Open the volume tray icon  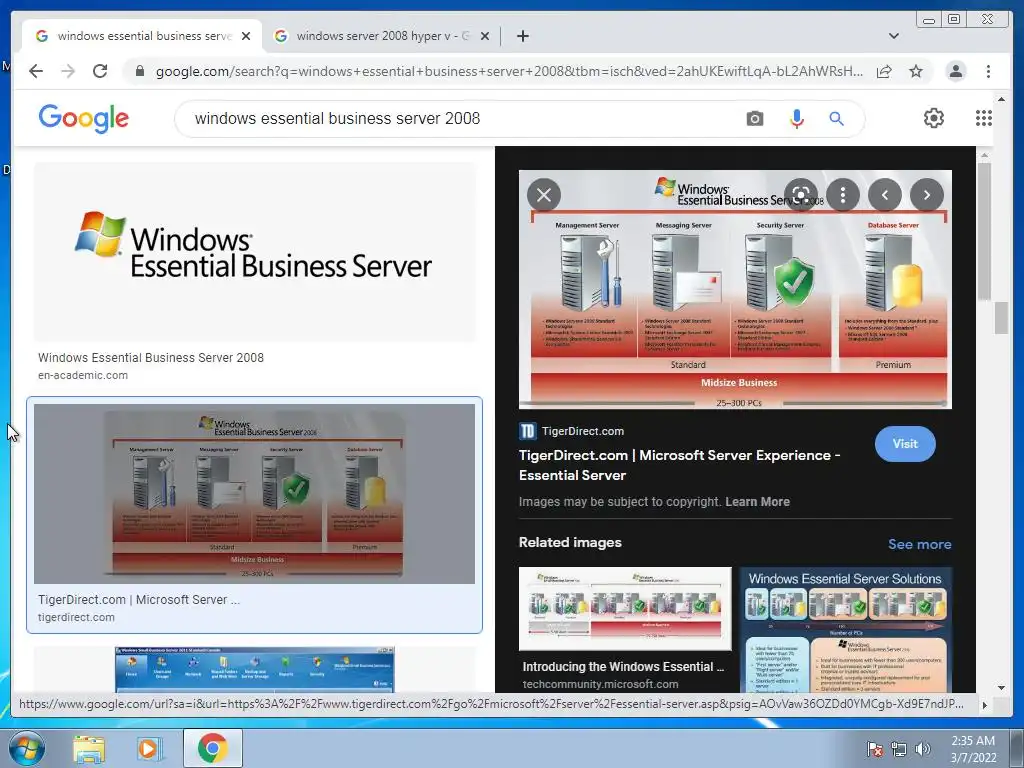click(923, 749)
